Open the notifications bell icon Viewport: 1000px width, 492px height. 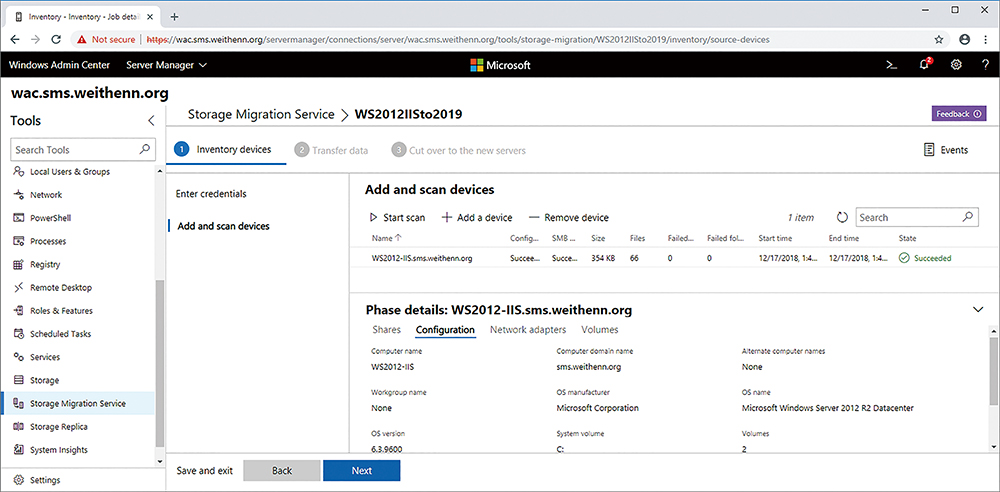pos(924,64)
